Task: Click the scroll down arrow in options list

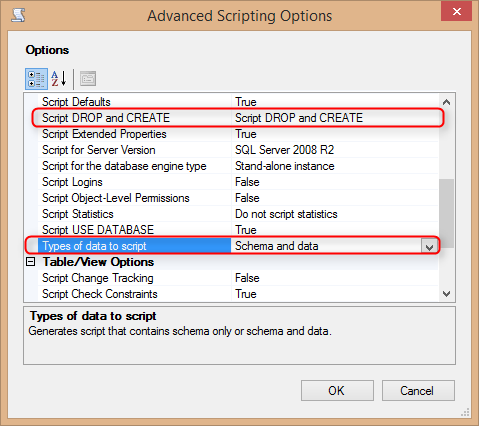Action: tap(447, 294)
